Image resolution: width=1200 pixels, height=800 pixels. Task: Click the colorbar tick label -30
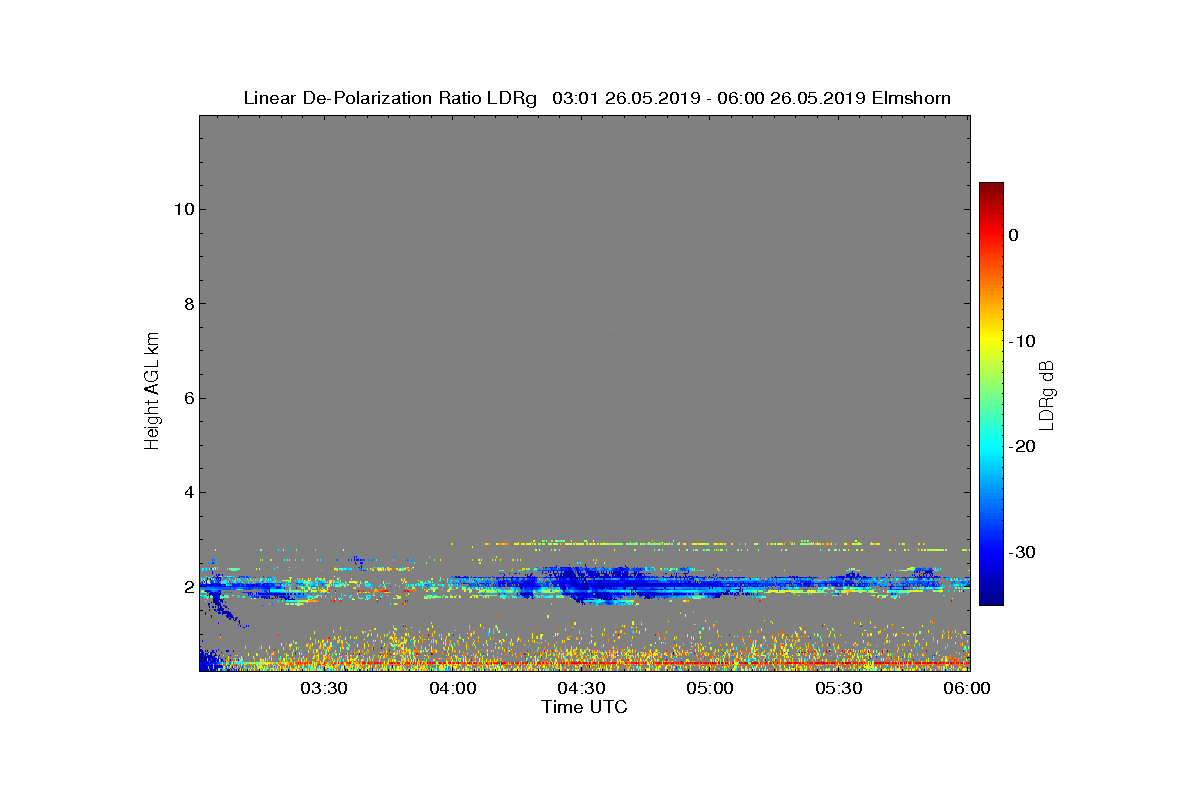coord(1021,552)
